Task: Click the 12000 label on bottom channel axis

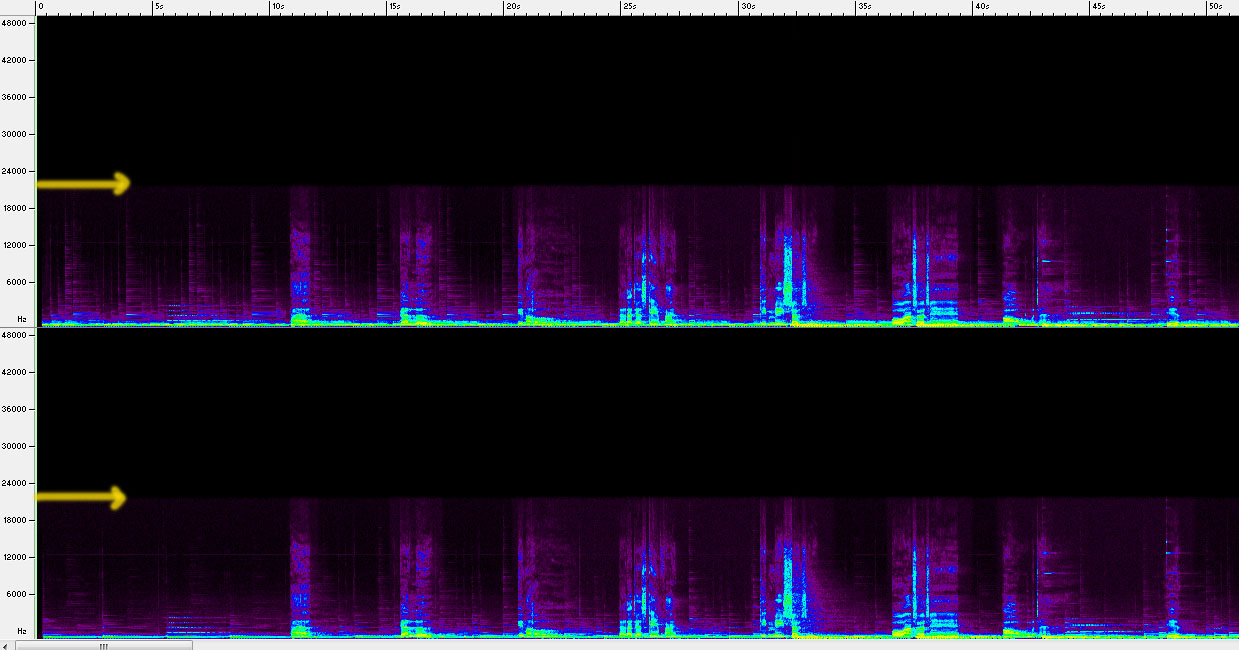Action: point(17,557)
